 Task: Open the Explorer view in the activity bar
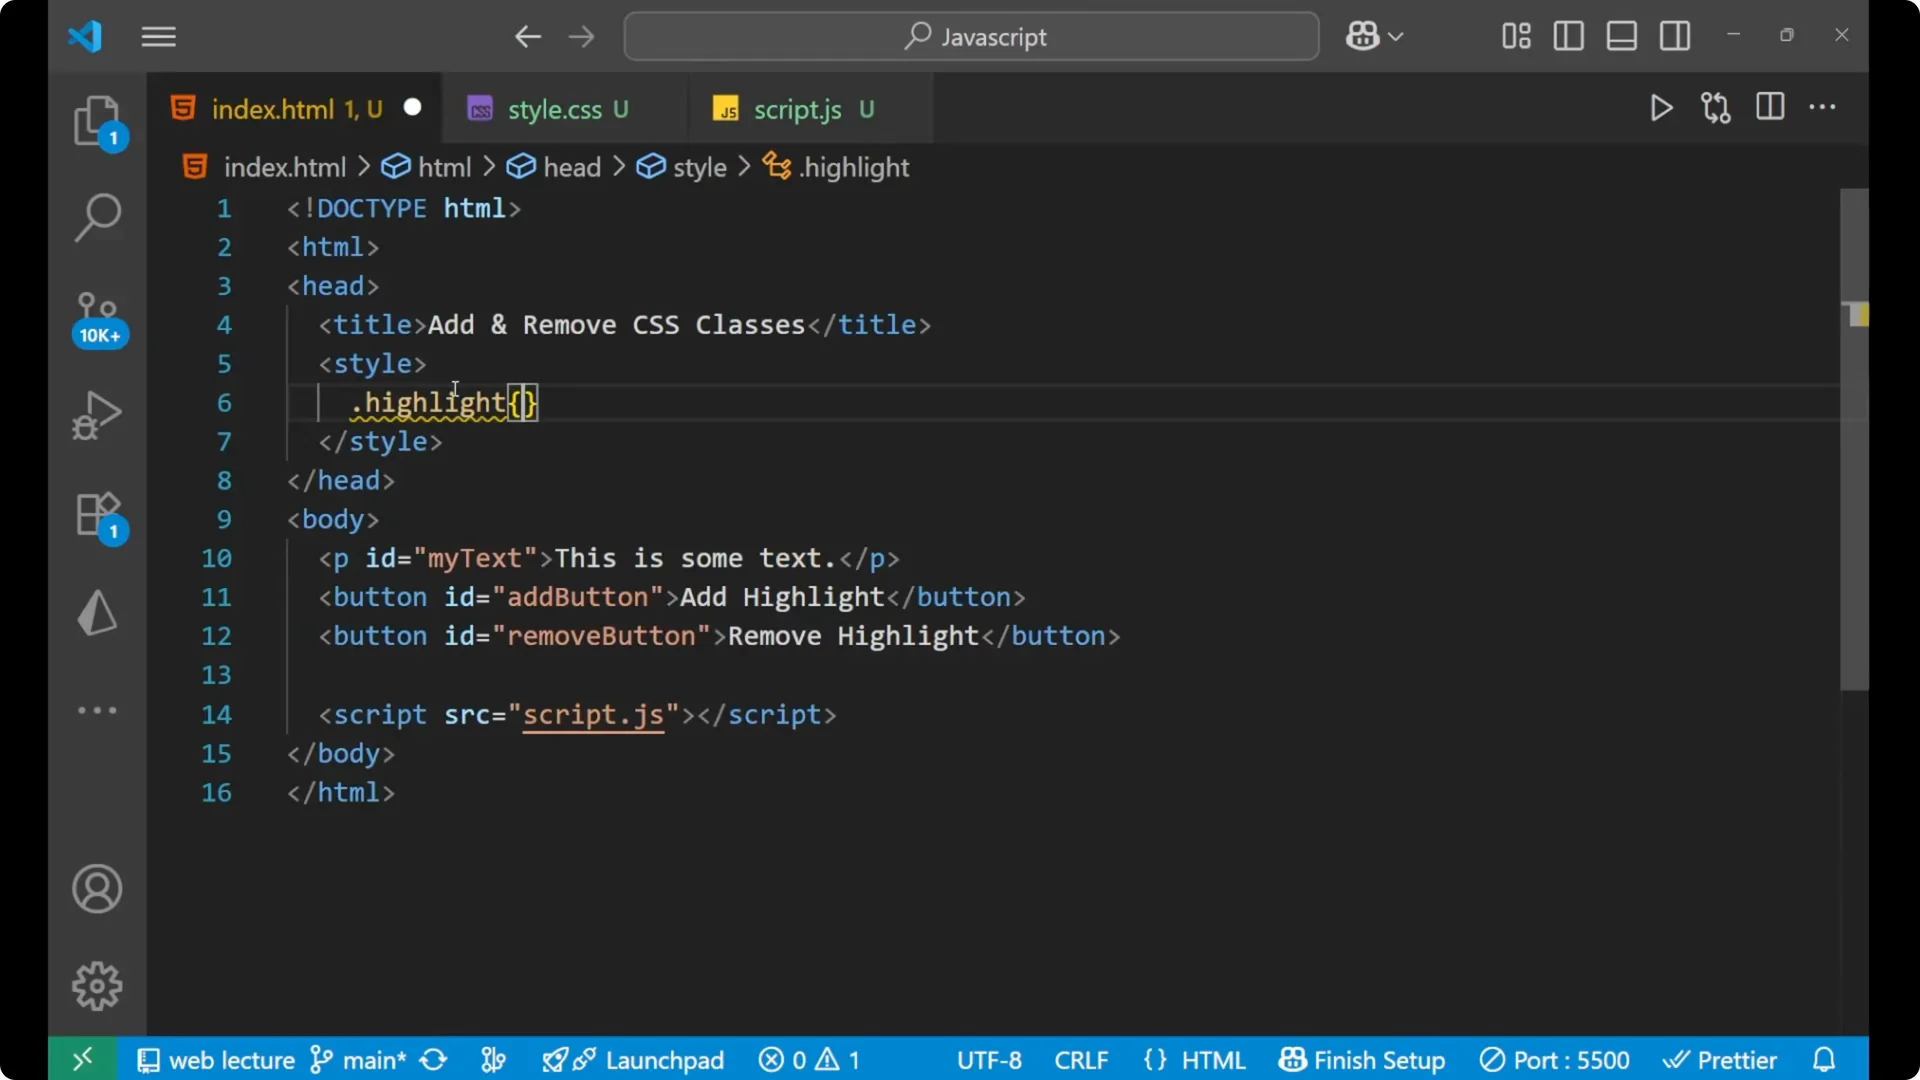(97, 120)
